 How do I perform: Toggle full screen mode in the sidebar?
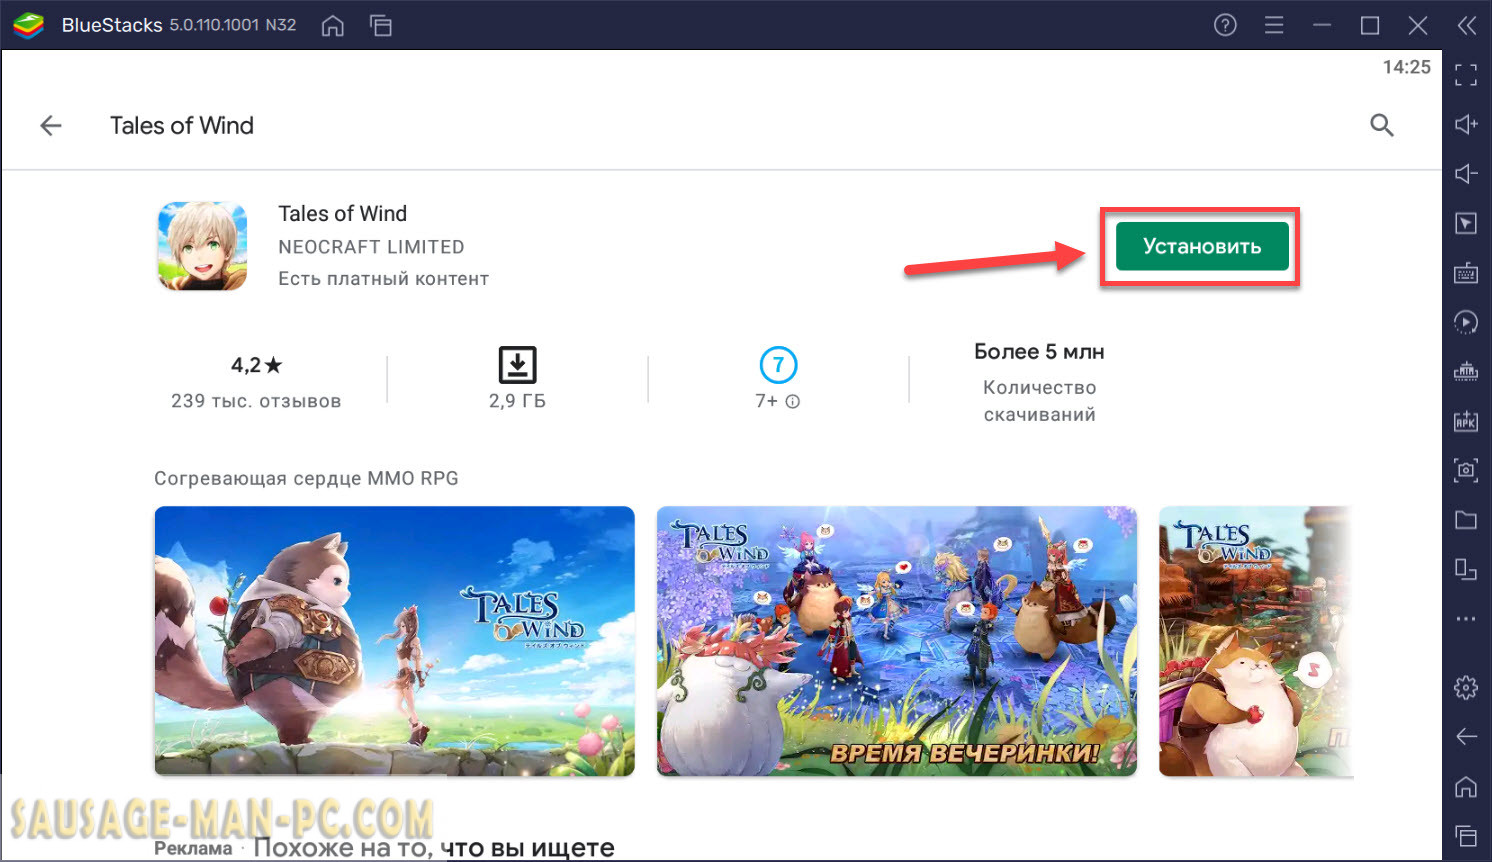click(x=1466, y=75)
